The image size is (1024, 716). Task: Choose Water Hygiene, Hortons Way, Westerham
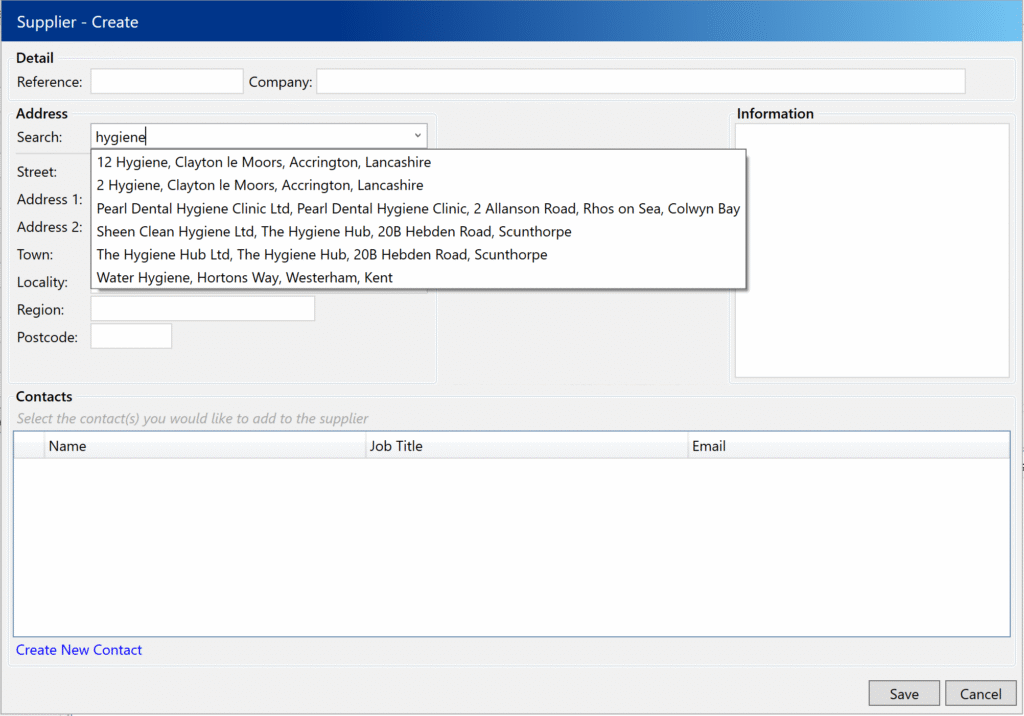point(245,277)
